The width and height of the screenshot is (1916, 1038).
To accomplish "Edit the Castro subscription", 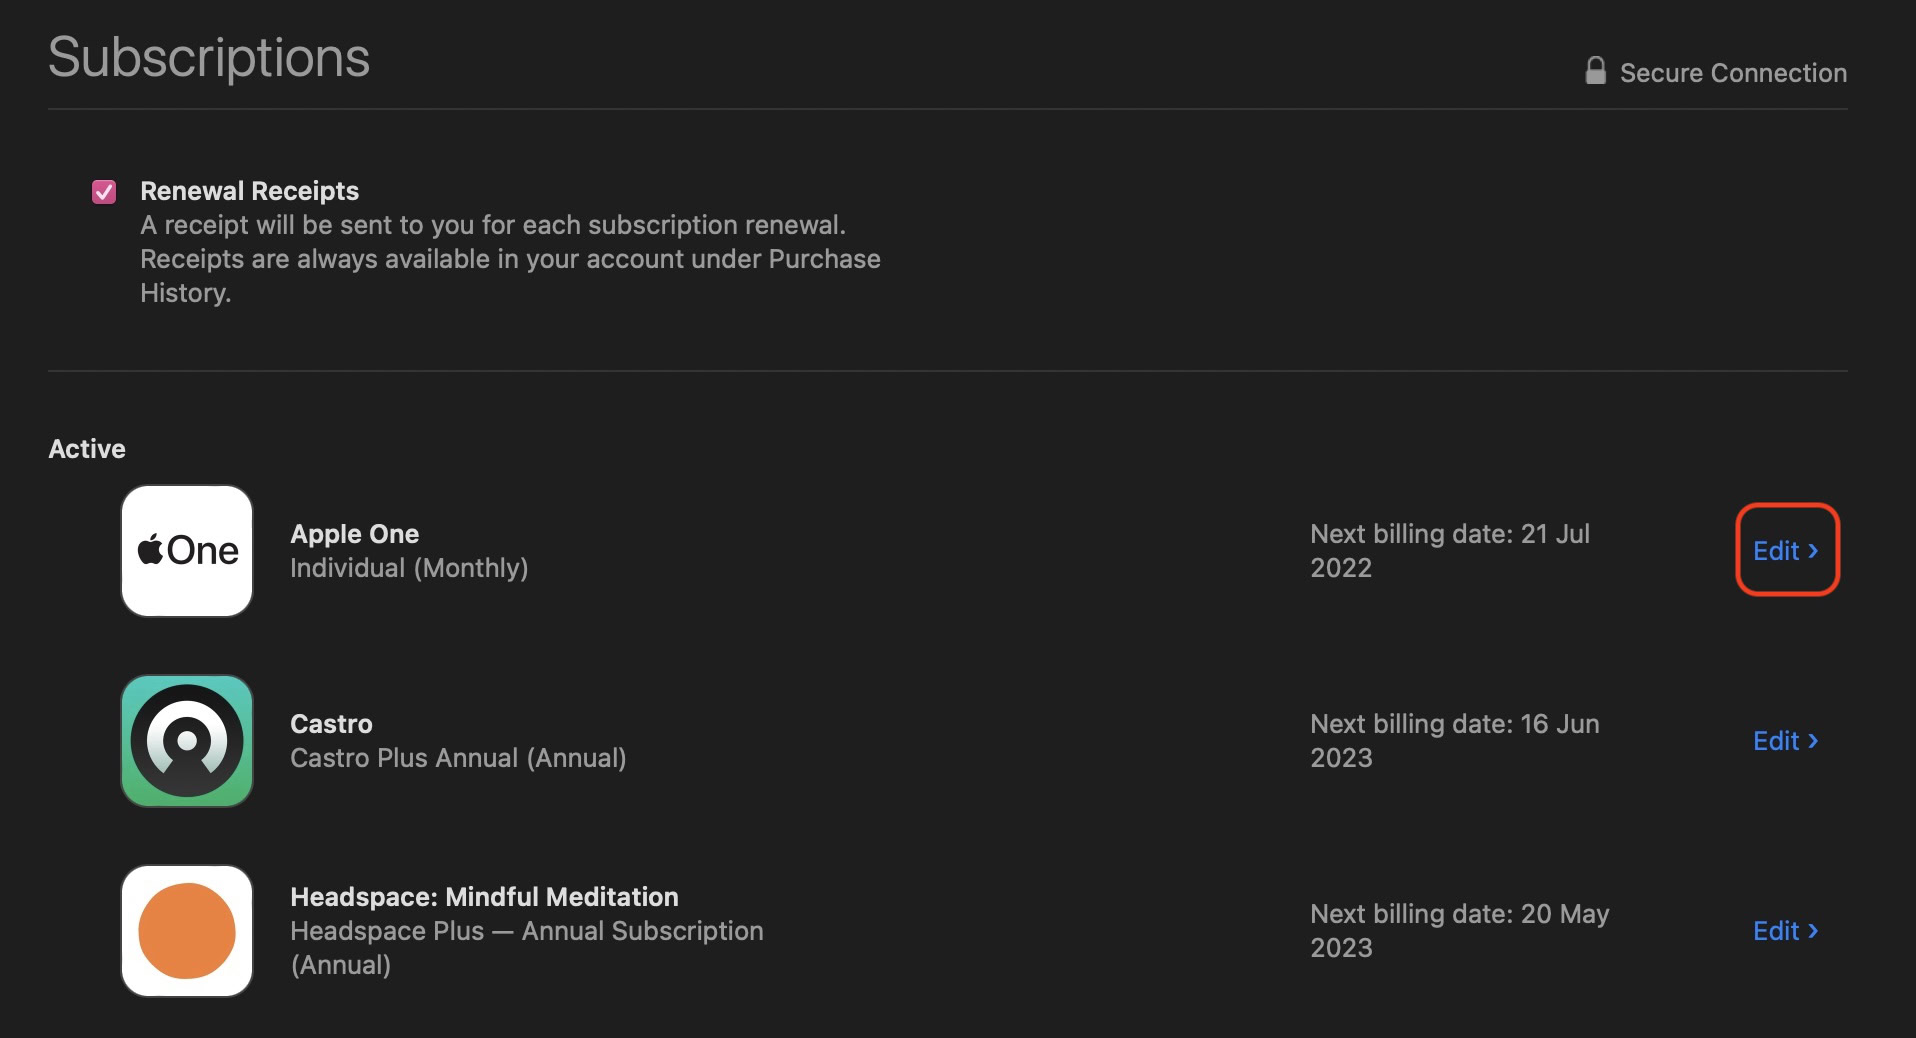I will click(x=1786, y=741).
